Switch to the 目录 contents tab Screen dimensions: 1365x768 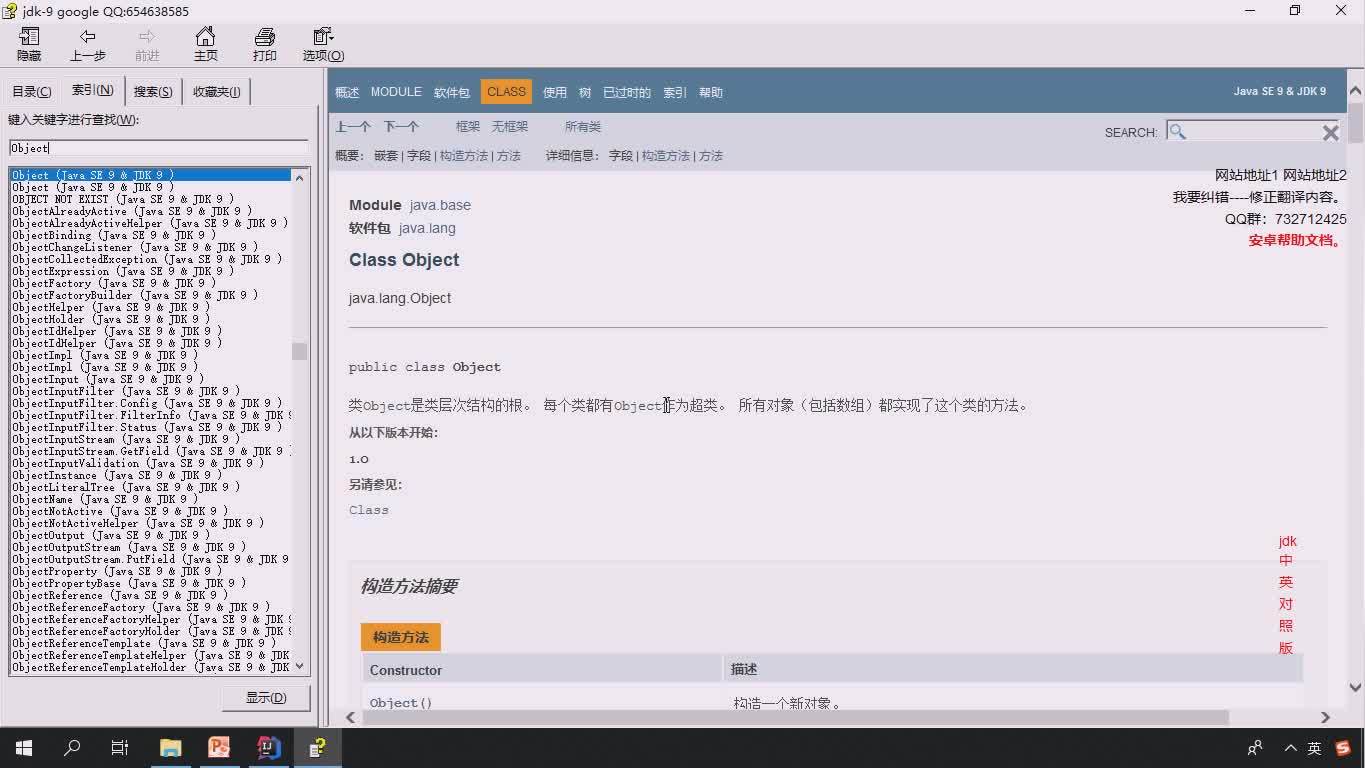tap(31, 90)
